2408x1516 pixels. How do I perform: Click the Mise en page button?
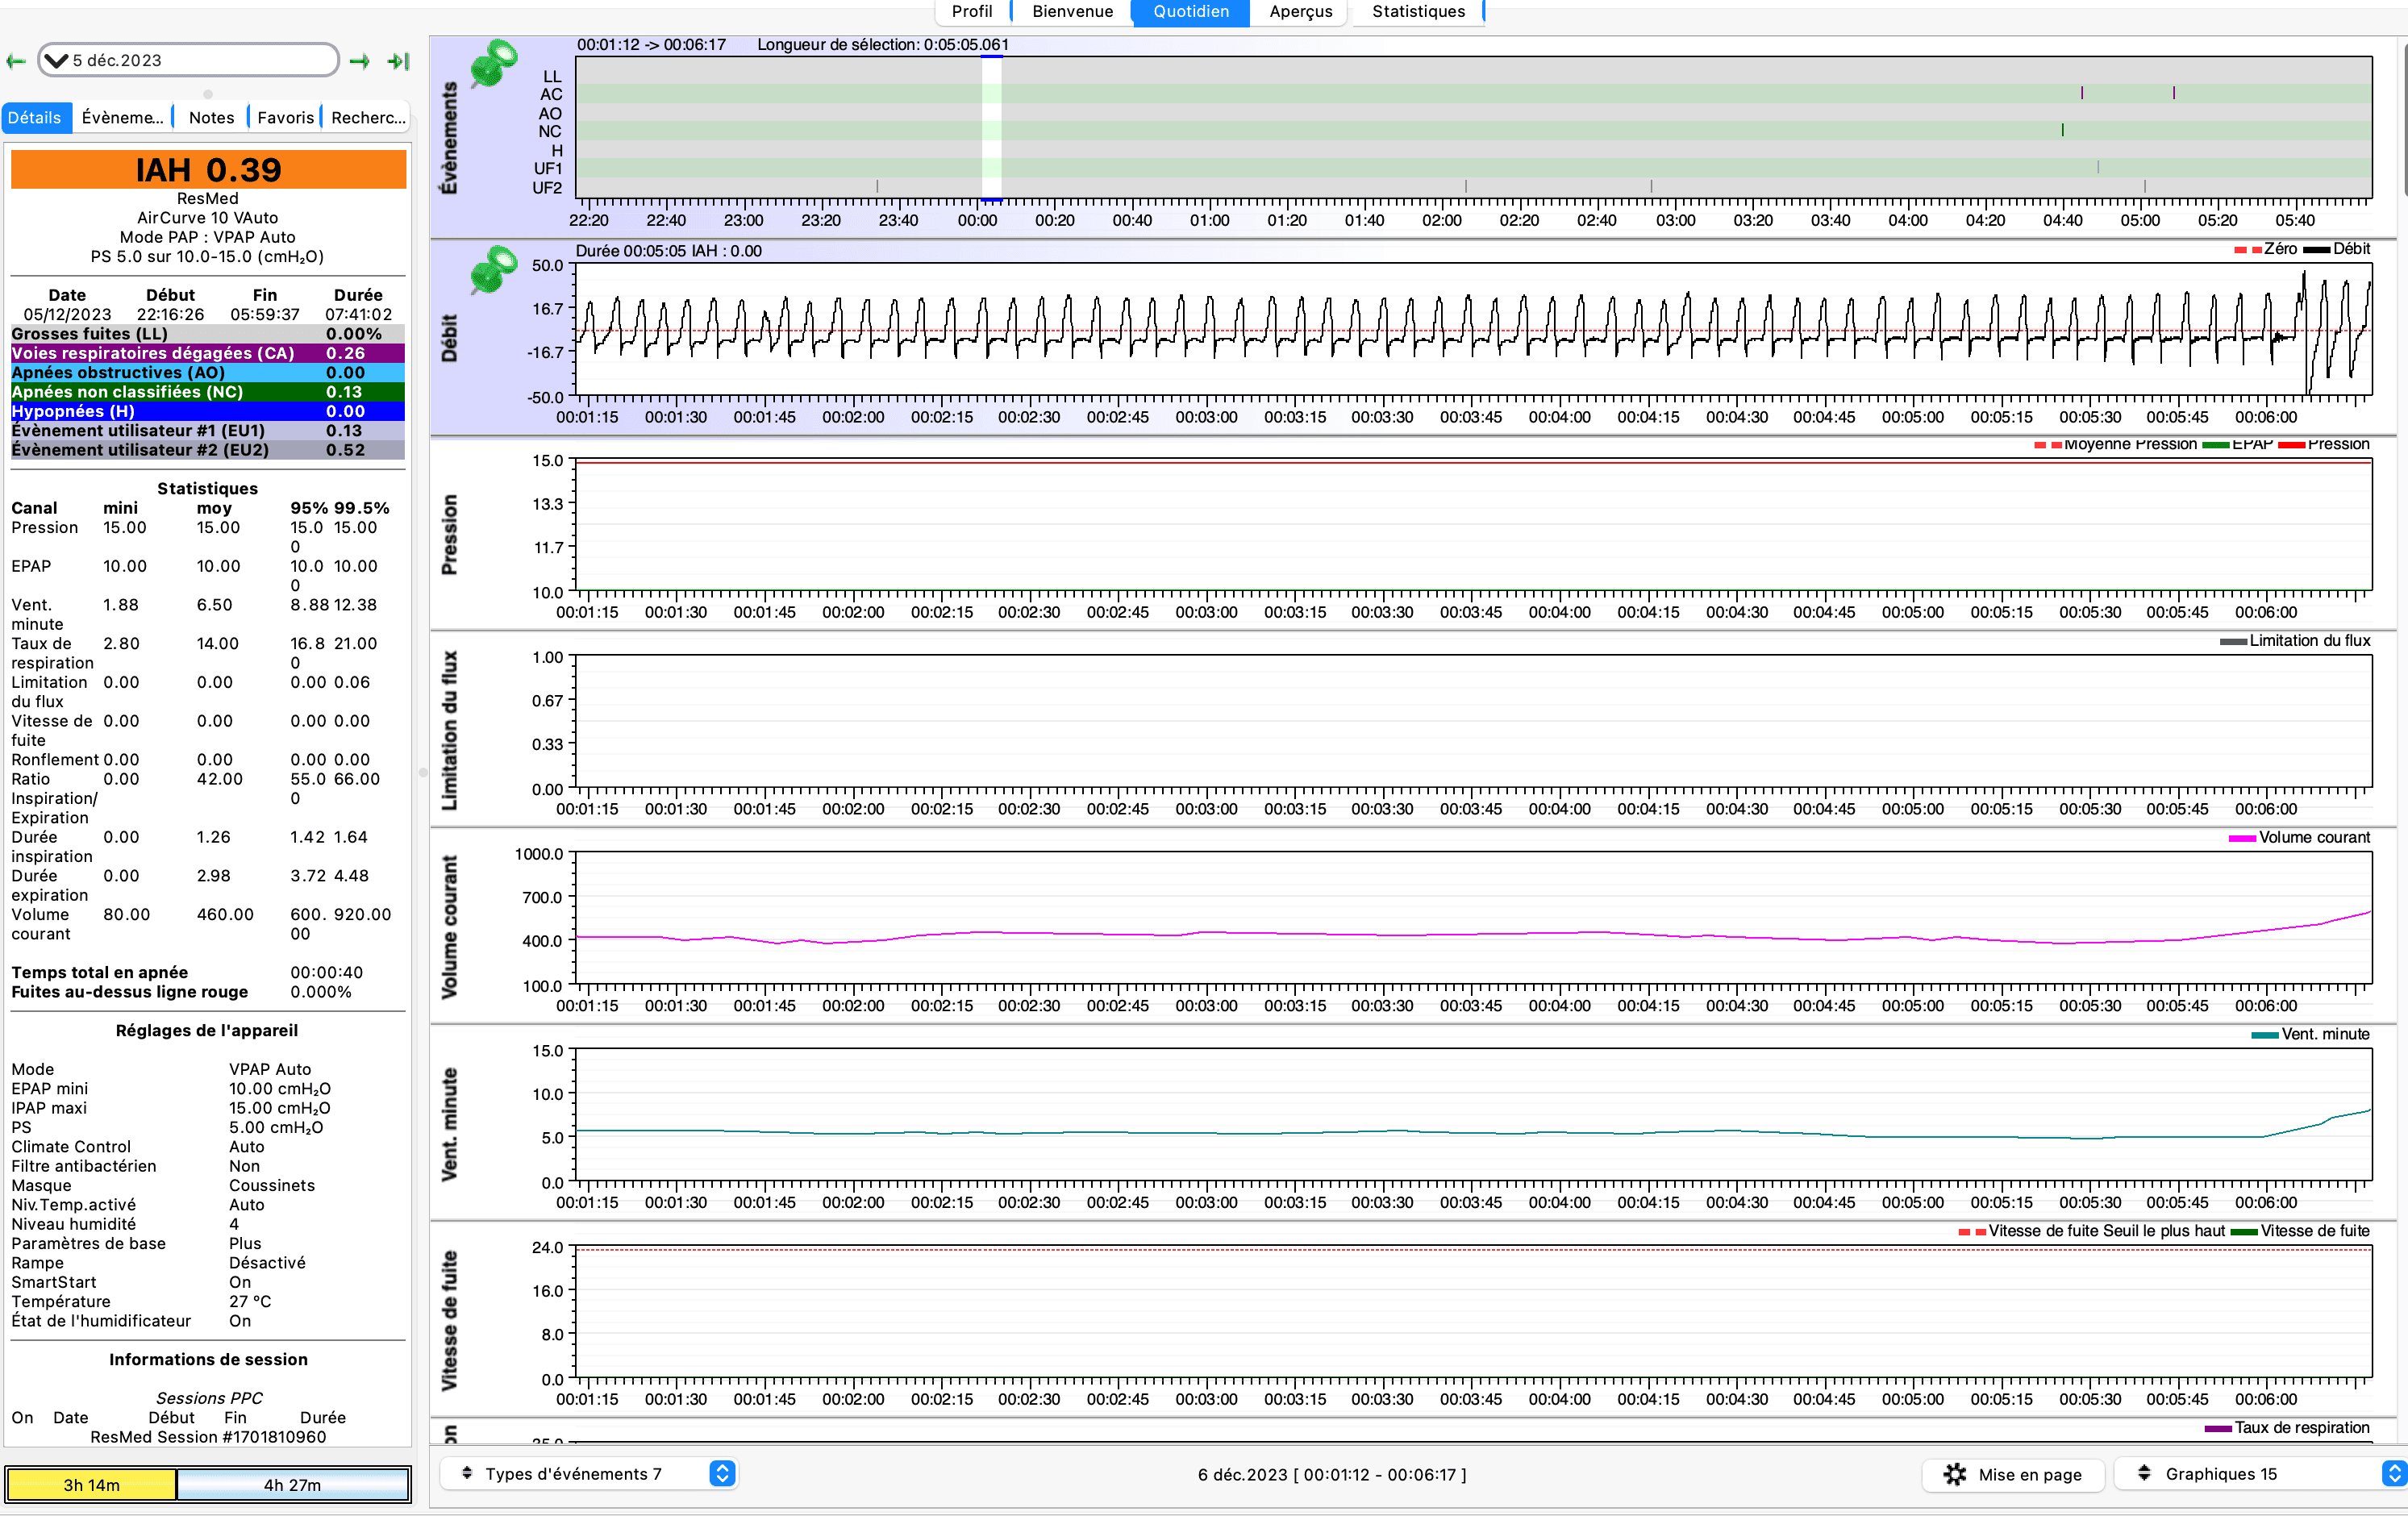2013,1474
